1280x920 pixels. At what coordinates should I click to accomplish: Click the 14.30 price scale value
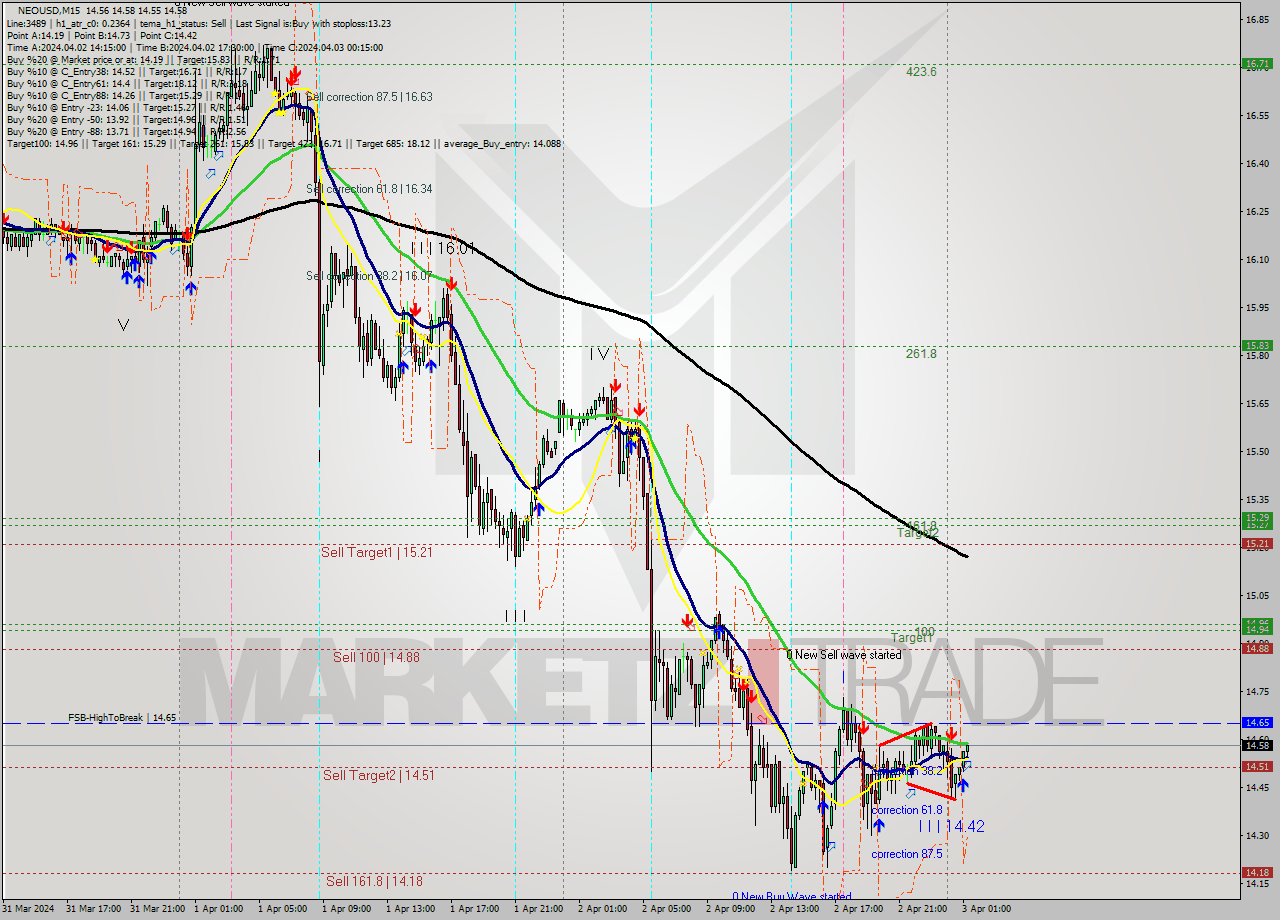click(x=1256, y=836)
